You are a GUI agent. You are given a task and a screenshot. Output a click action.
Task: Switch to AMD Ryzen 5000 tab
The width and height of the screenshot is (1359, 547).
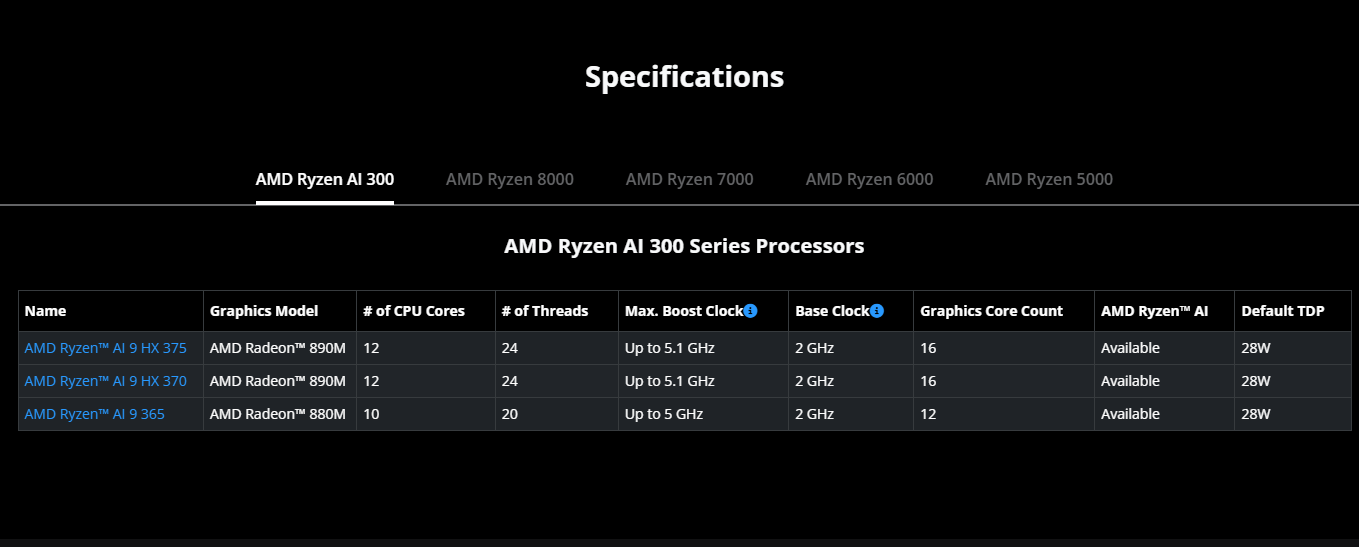click(x=1049, y=179)
